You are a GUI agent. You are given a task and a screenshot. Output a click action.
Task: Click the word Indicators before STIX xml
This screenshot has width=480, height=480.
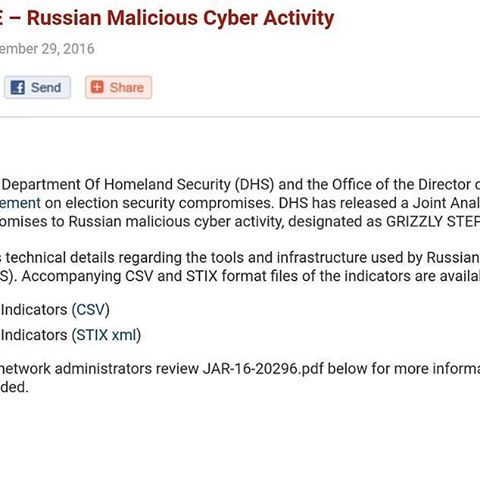34,335
